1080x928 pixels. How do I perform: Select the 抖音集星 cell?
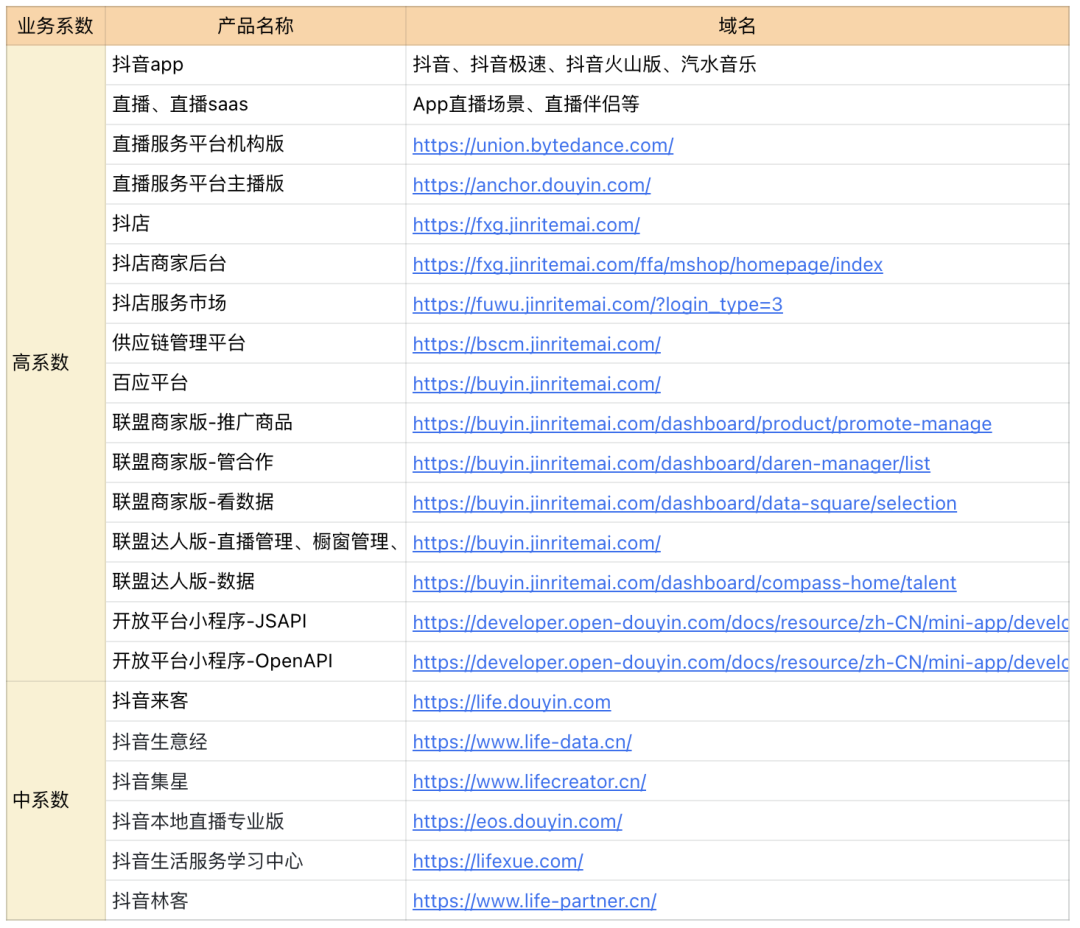(x=256, y=781)
